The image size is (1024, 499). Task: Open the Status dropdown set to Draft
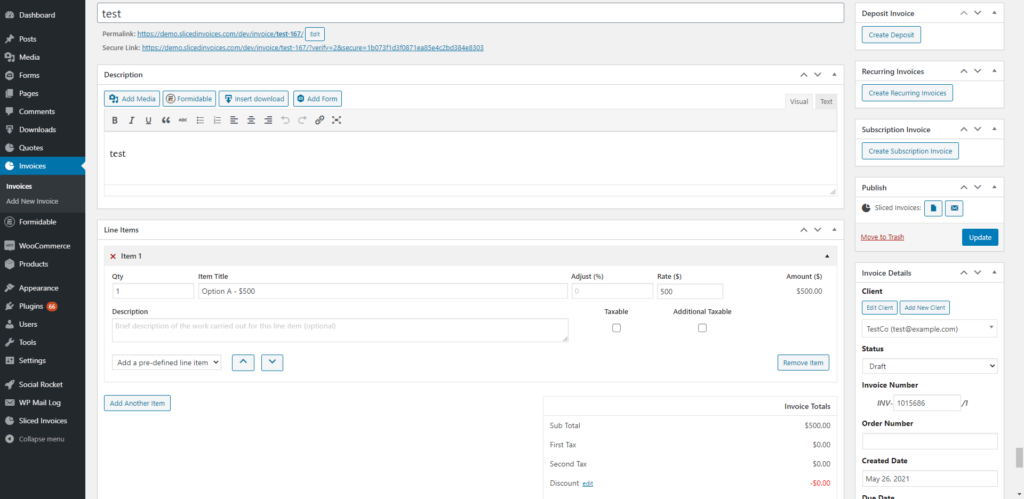coord(929,366)
